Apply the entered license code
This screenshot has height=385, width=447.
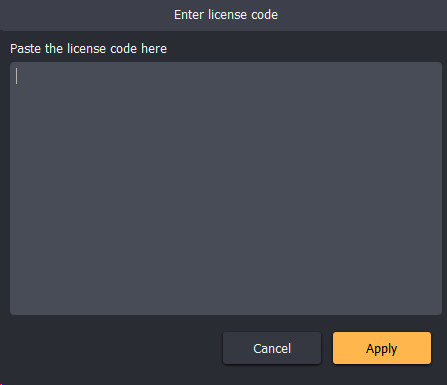[382, 348]
